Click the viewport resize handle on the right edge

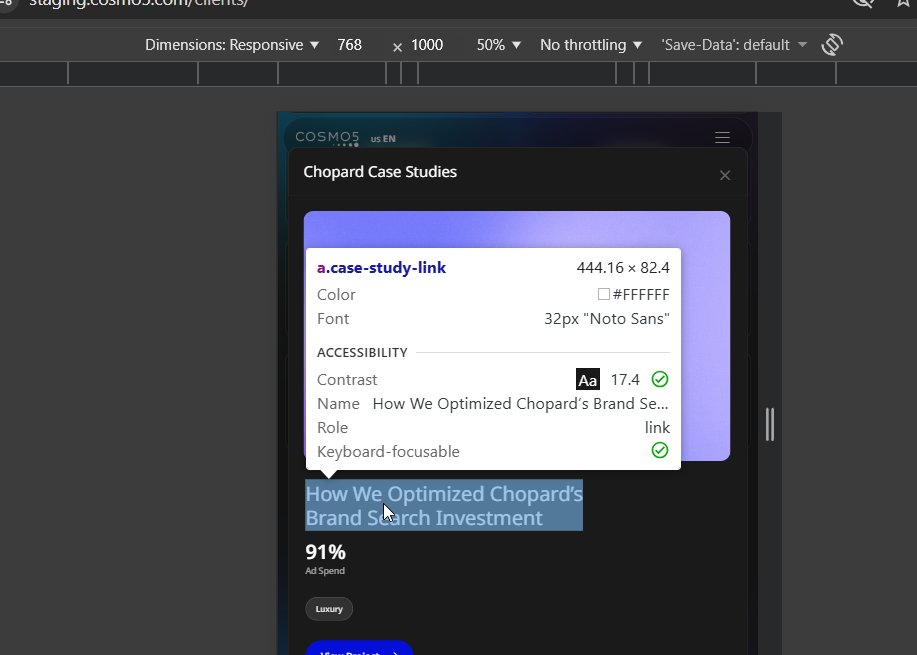click(770, 425)
